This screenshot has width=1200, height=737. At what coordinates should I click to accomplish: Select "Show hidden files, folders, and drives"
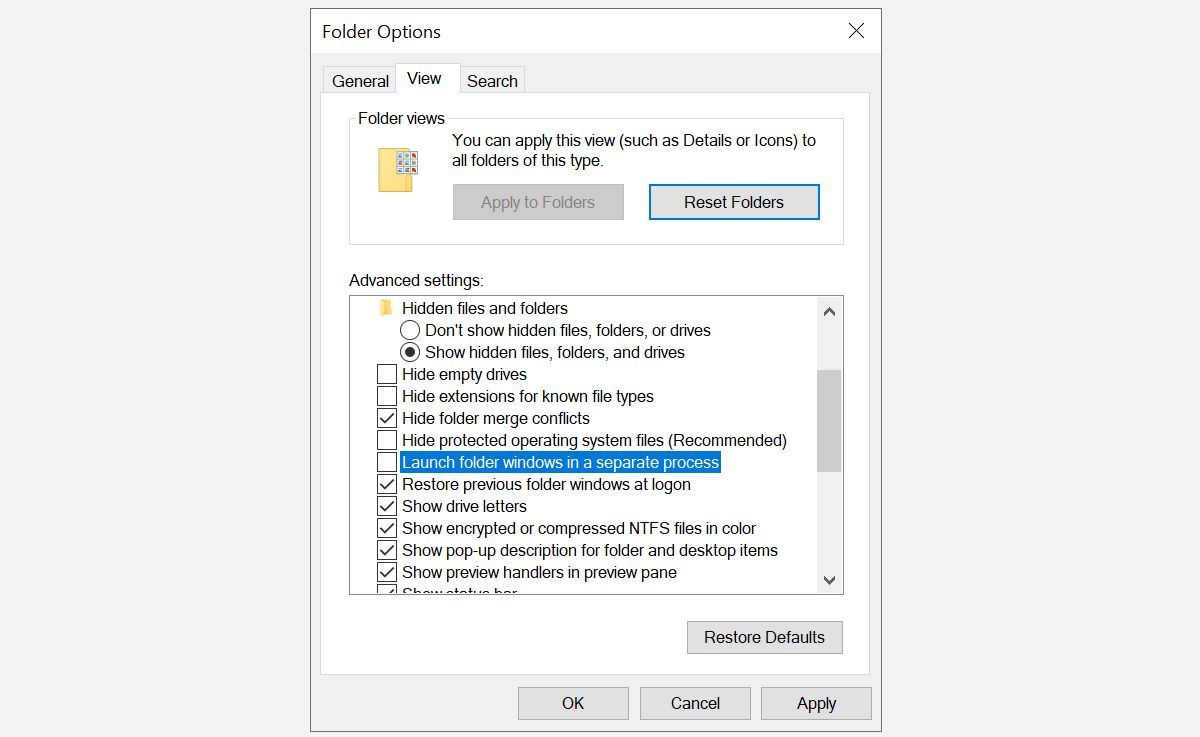[x=410, y=352]
